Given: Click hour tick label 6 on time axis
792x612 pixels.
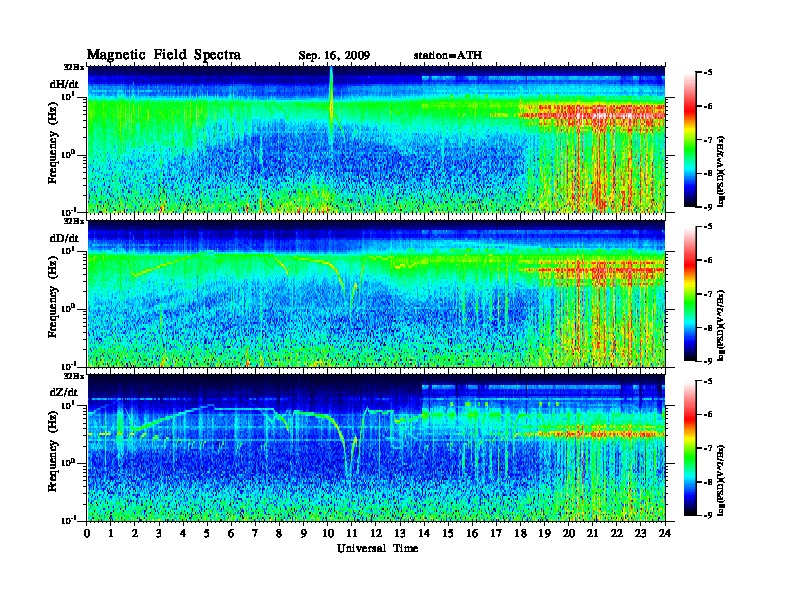Looking at the screenshot, I should (x=231, y=534).
